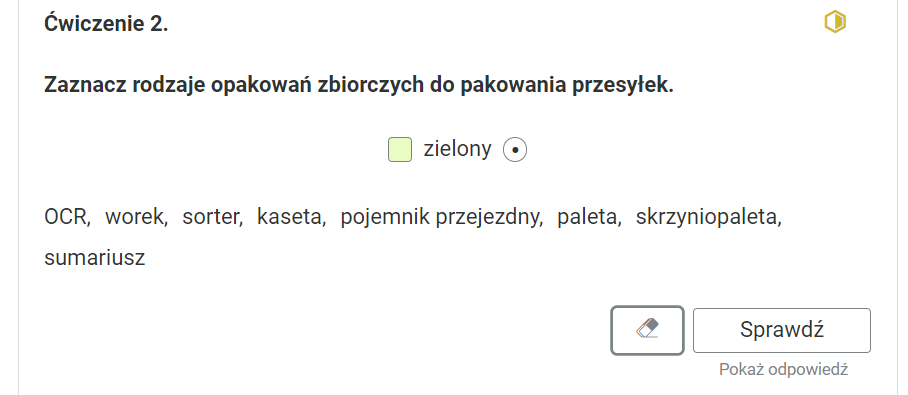Image resolution: width=908 pixels, height=395 pixels.
Task: Mark the word 'paleta'
Action: point(587,217)
